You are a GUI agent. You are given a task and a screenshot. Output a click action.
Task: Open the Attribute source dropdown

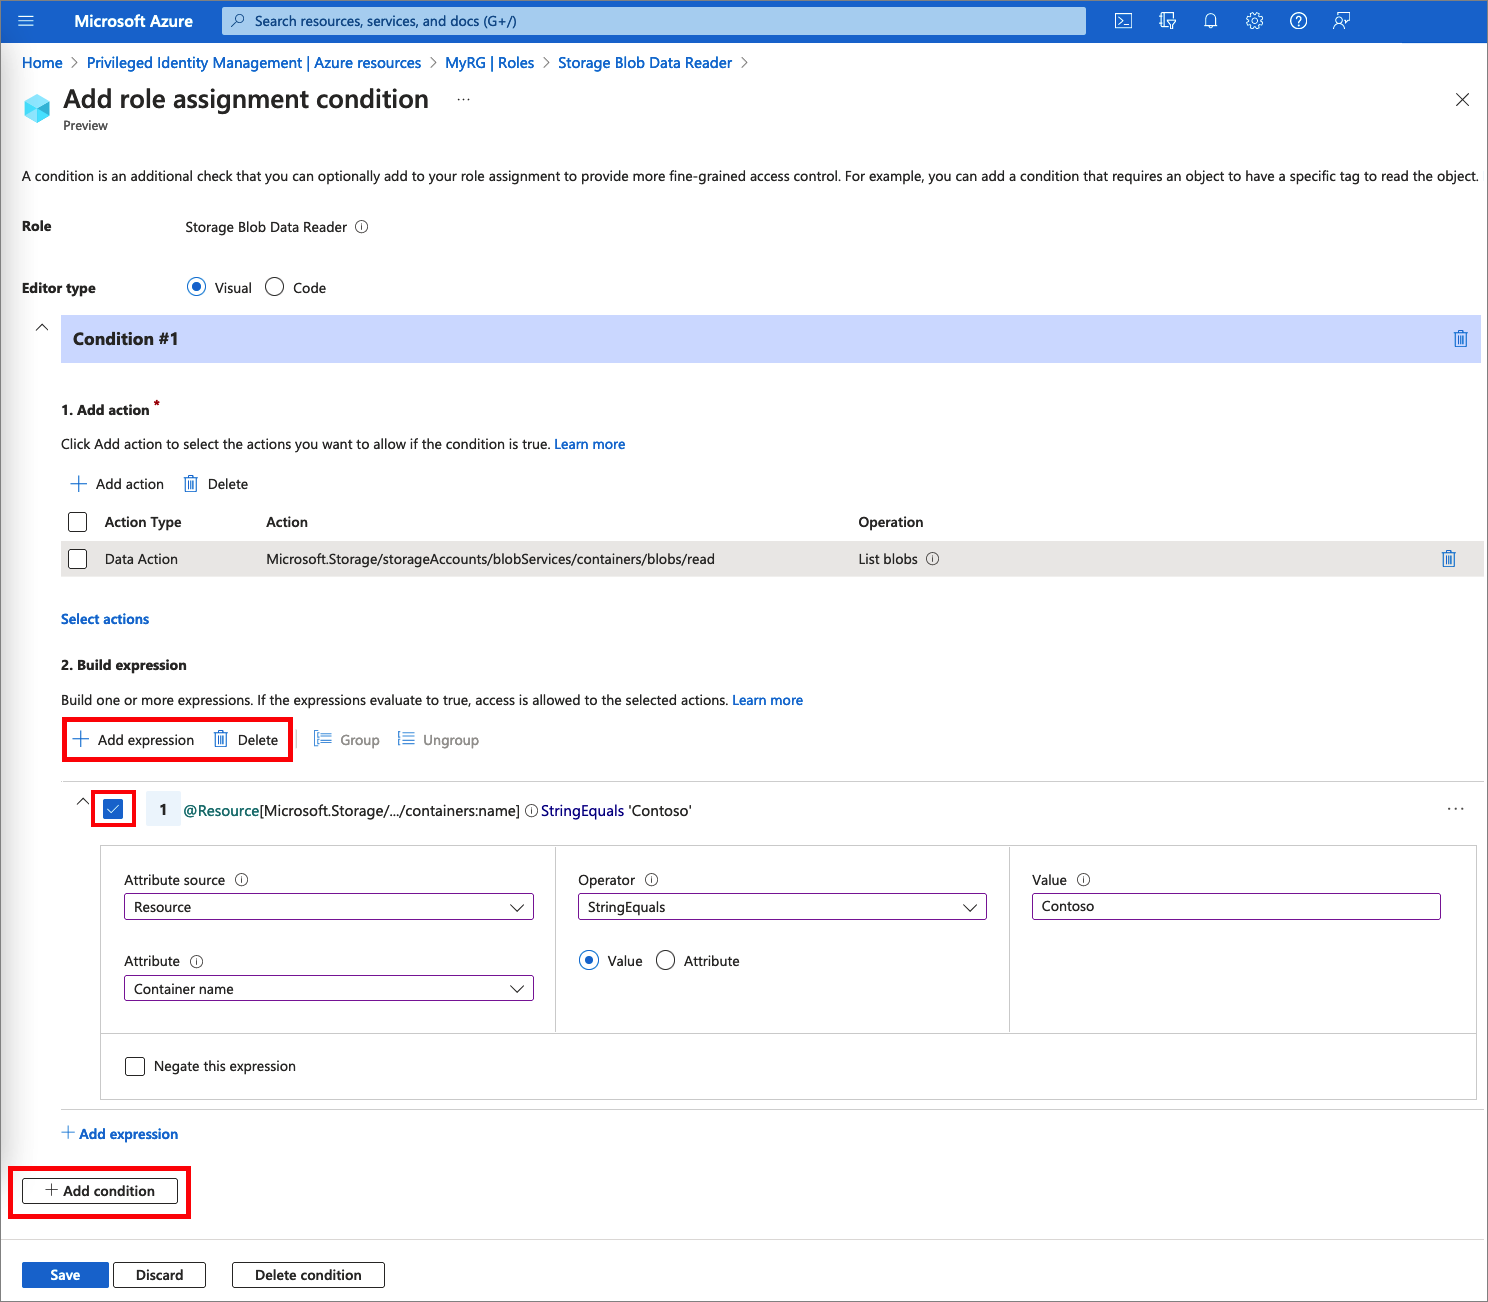328,907
